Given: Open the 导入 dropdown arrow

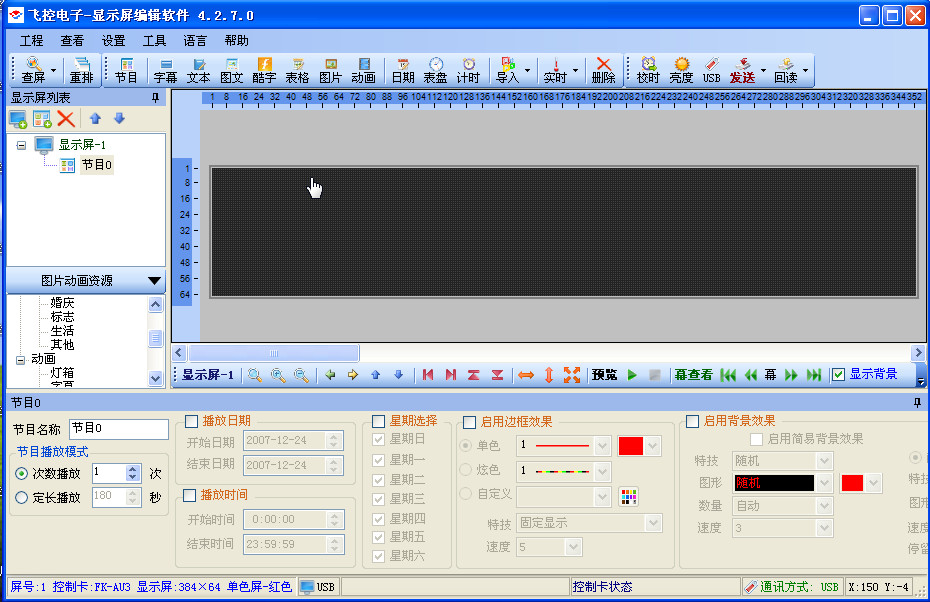Looking at the screenshot, I should 527,70.
